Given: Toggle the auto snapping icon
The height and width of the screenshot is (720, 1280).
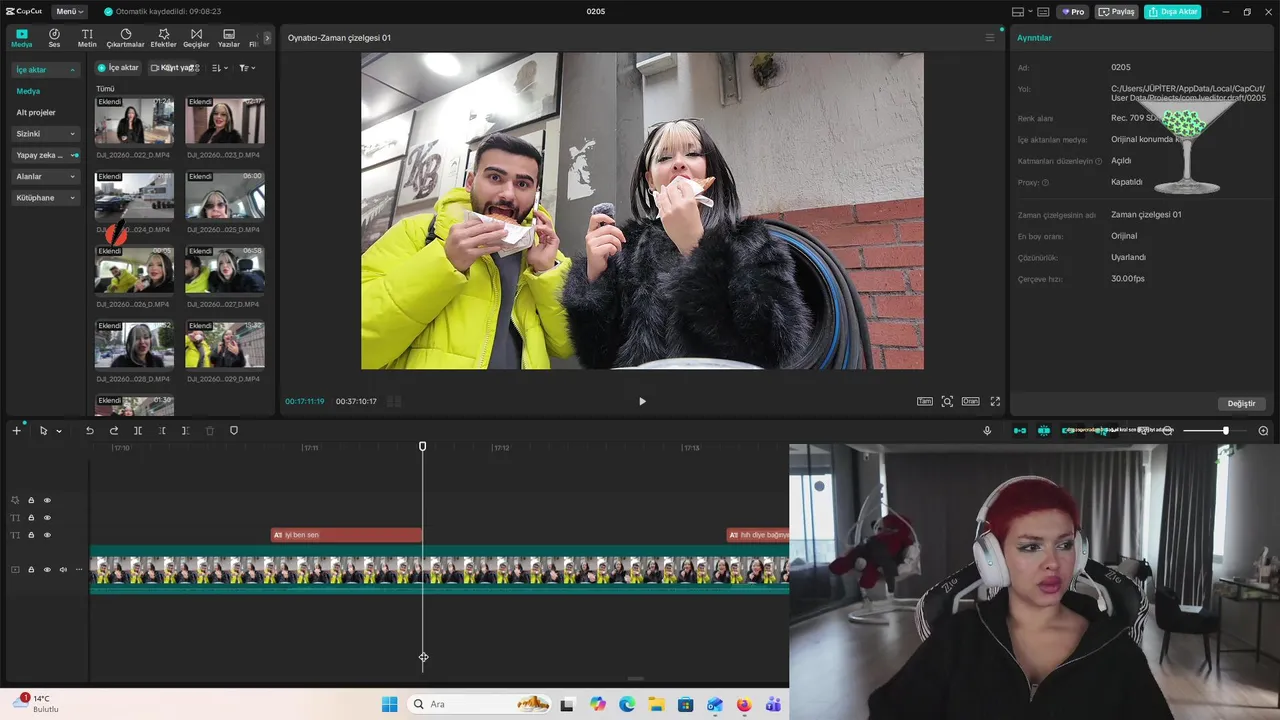Looking at the screenshot, I should [1044, 431].
